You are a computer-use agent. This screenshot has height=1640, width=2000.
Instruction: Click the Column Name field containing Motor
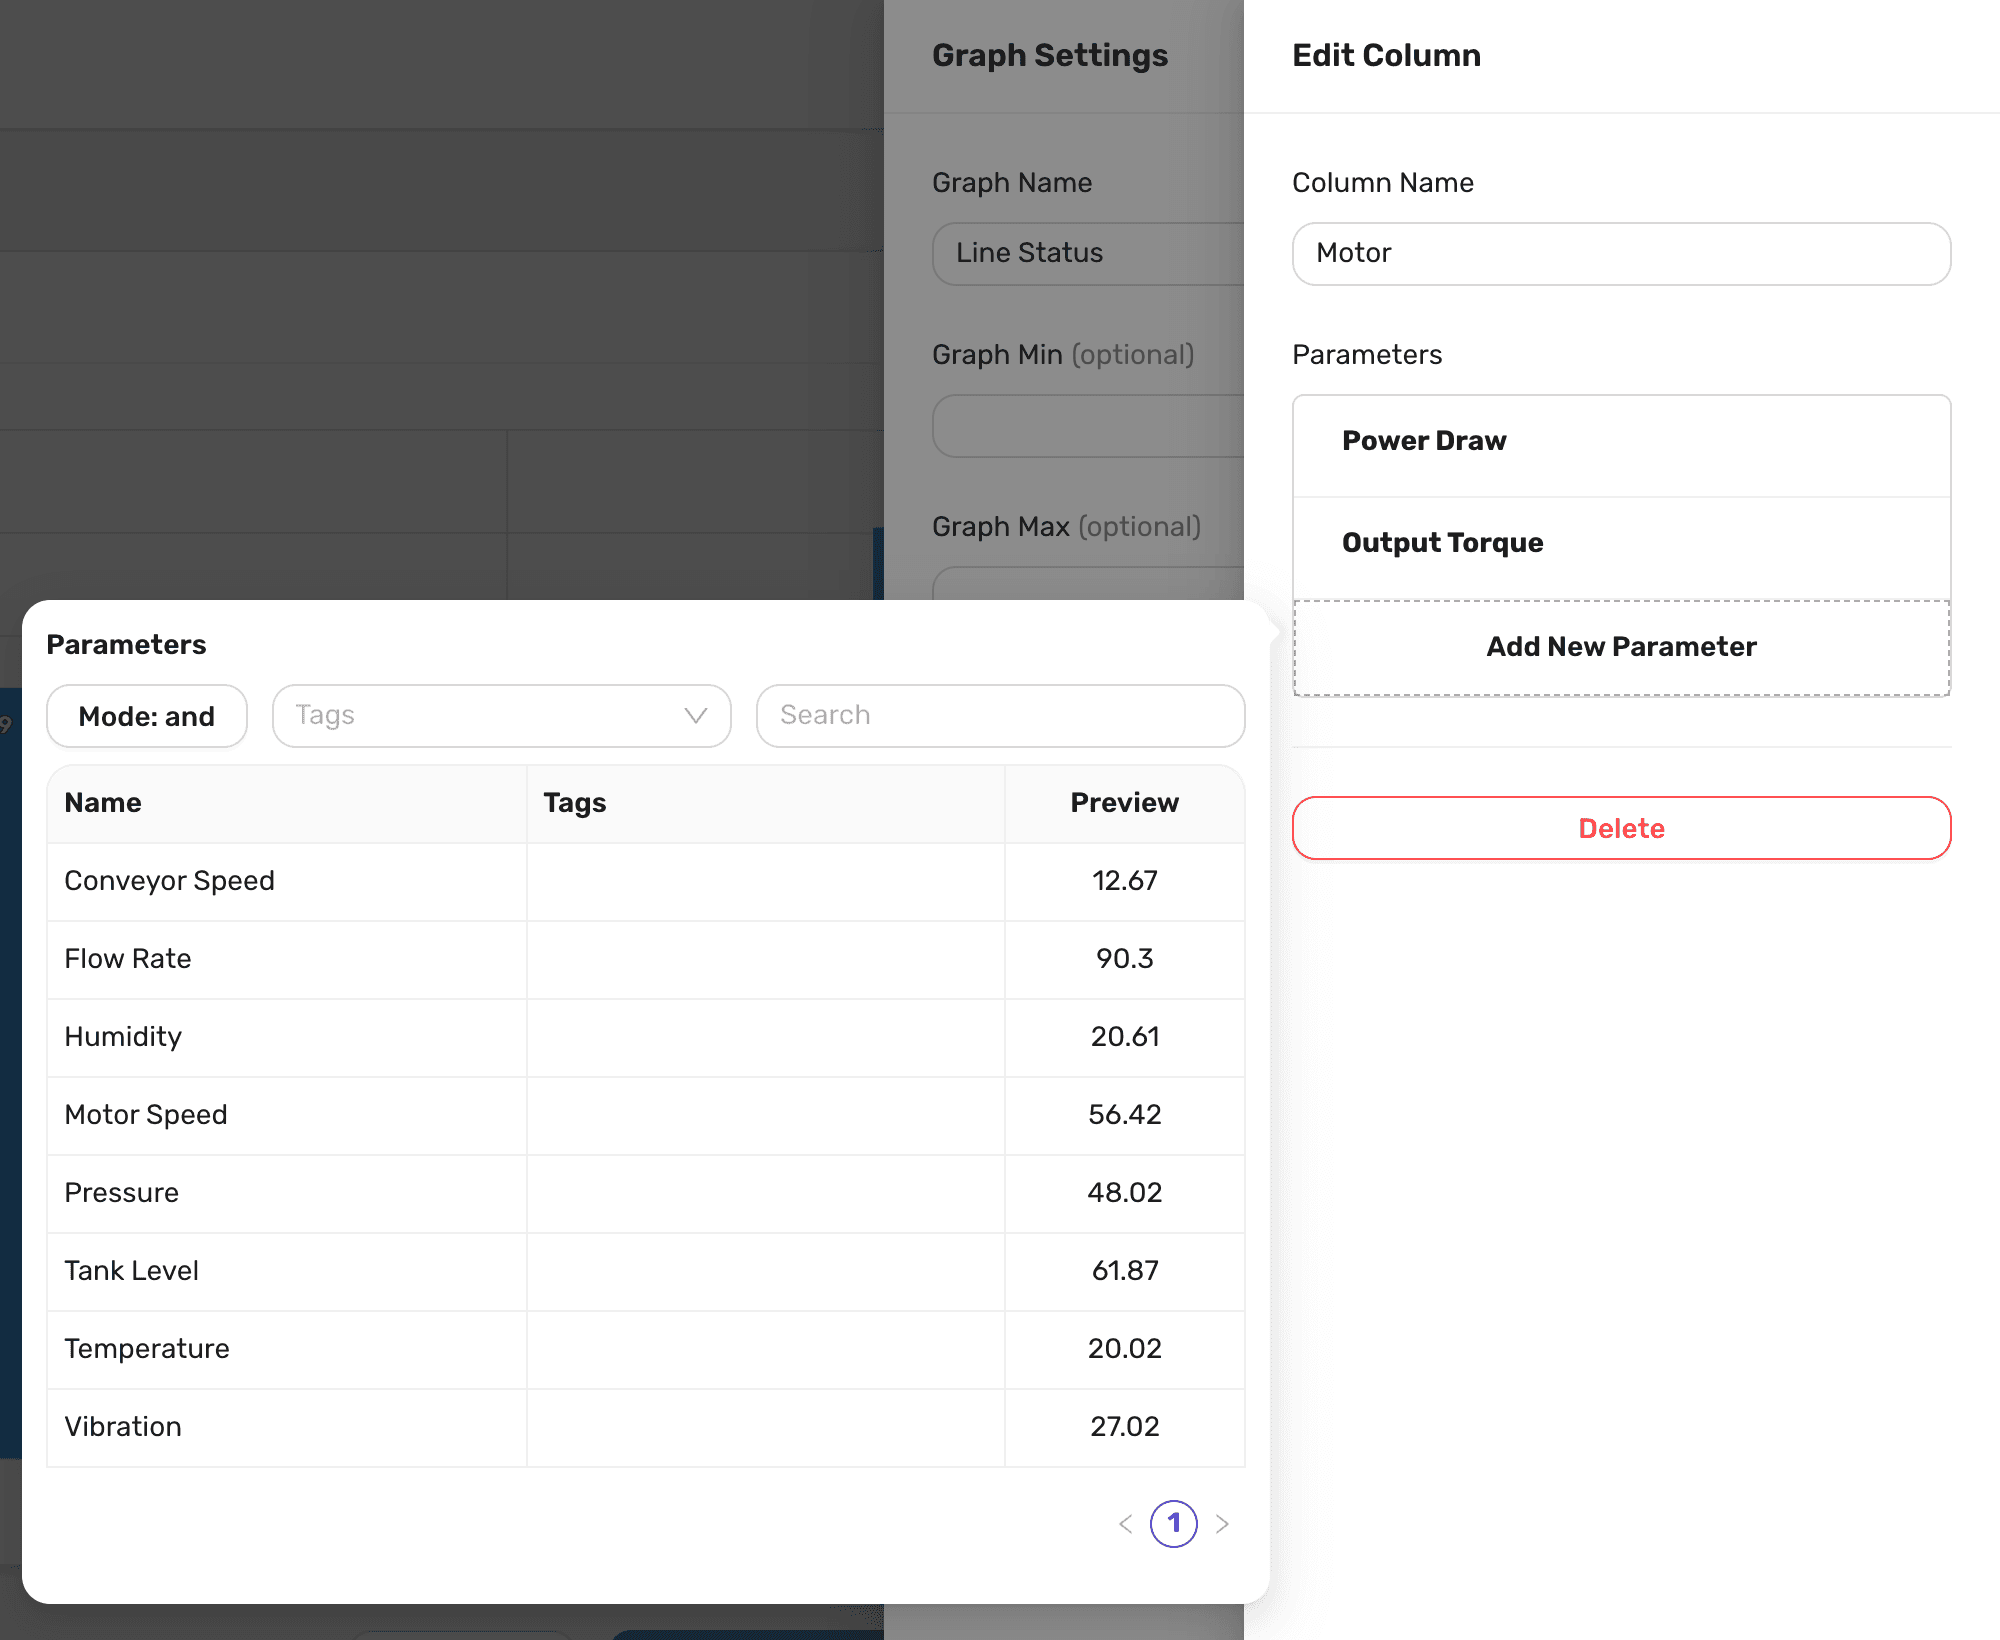[x=1621, y=254]
